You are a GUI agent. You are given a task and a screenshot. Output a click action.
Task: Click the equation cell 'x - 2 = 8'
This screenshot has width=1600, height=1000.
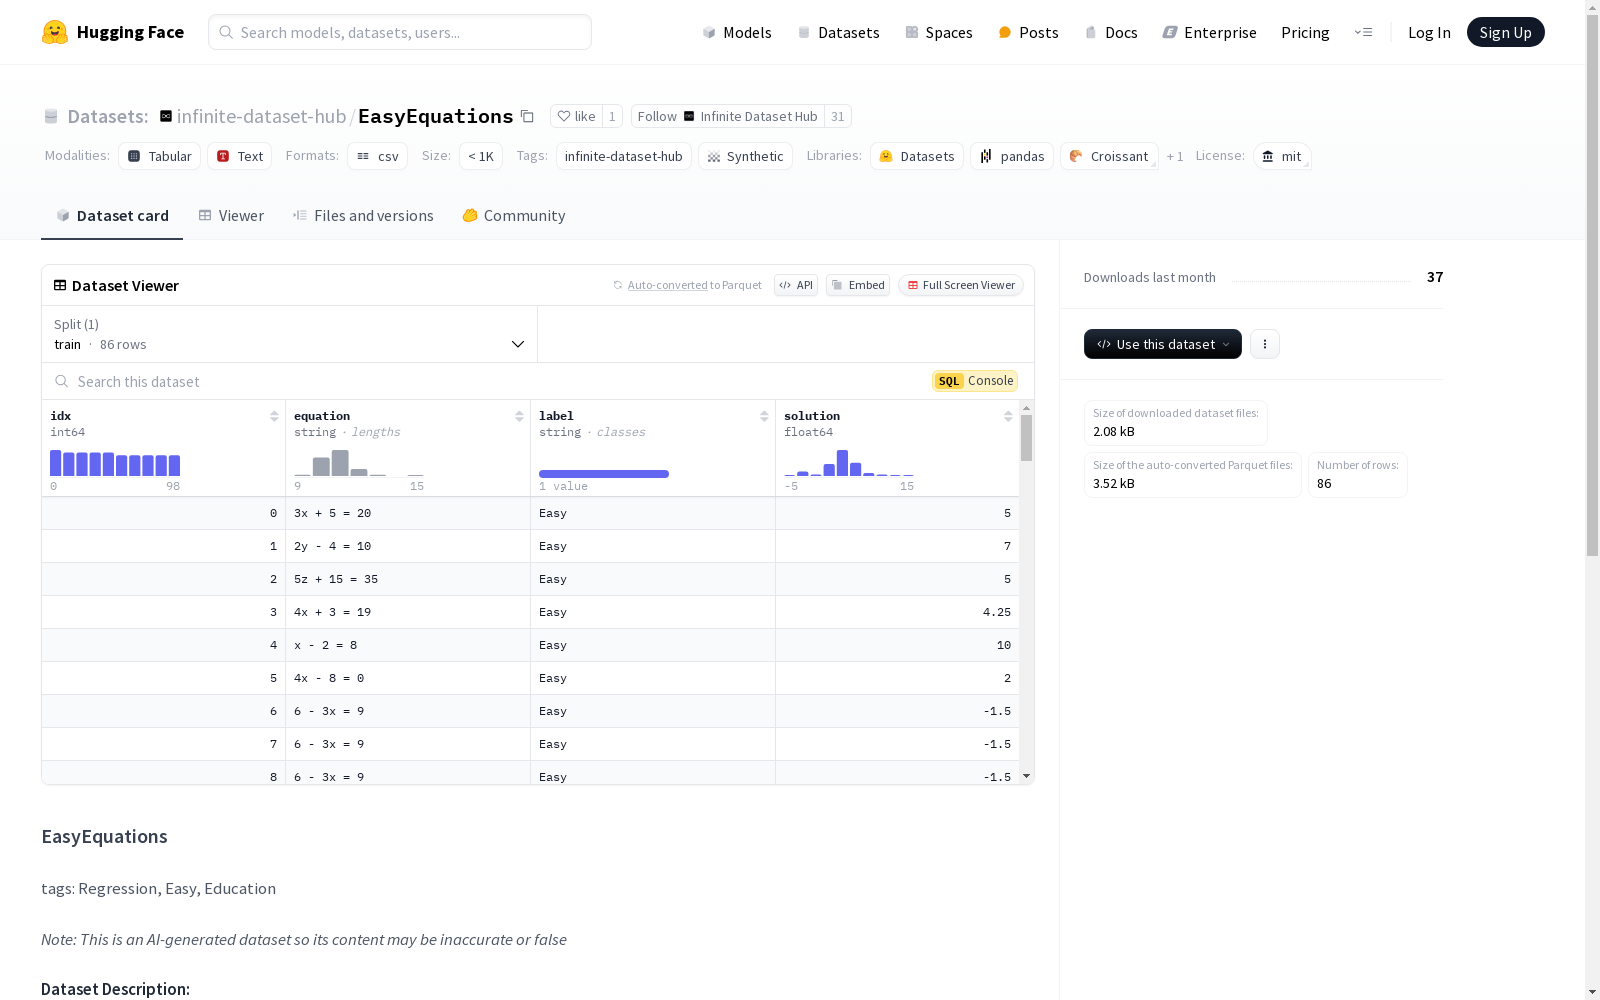pyautogui.click(x=408, y=645)
